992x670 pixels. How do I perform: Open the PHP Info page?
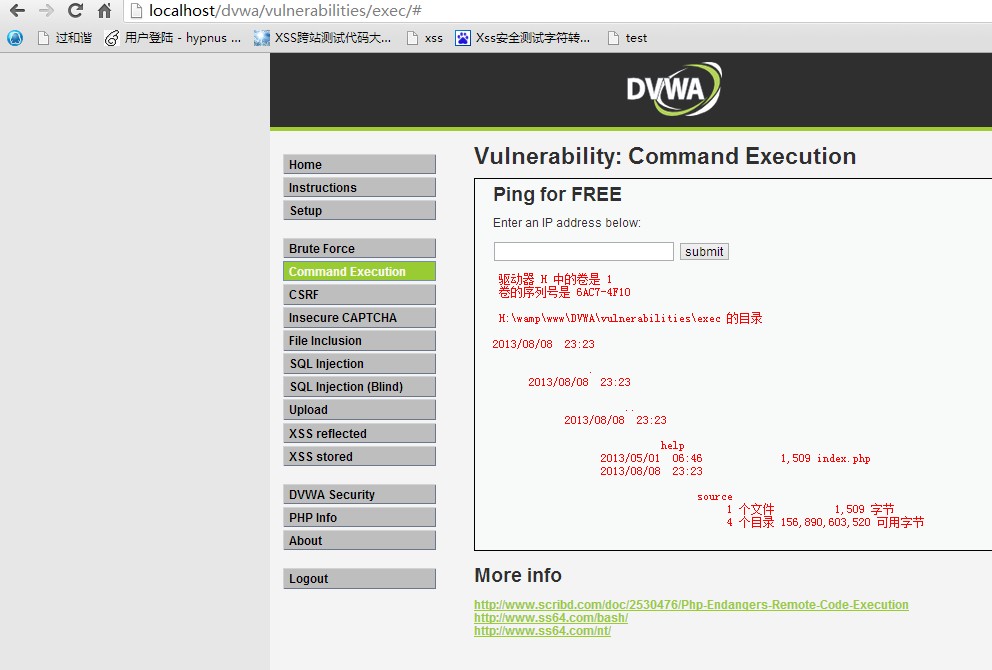pyautogui.click(x=359, y=518)
